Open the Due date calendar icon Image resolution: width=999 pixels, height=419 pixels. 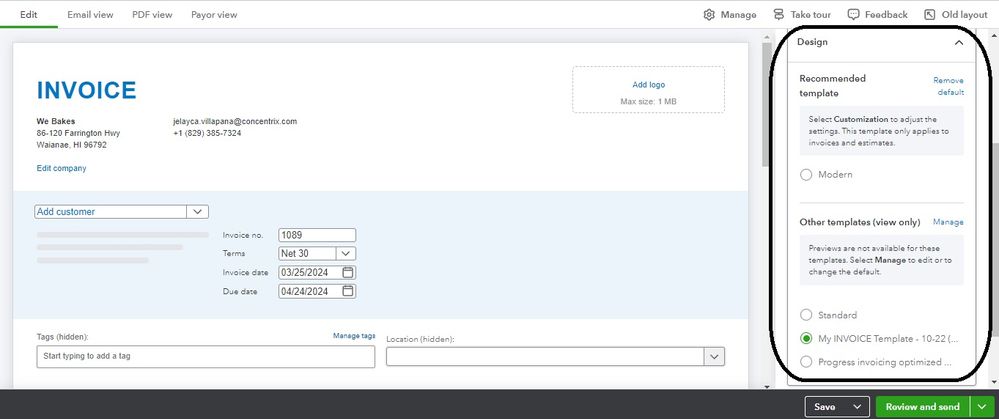[x=348, y=291]
